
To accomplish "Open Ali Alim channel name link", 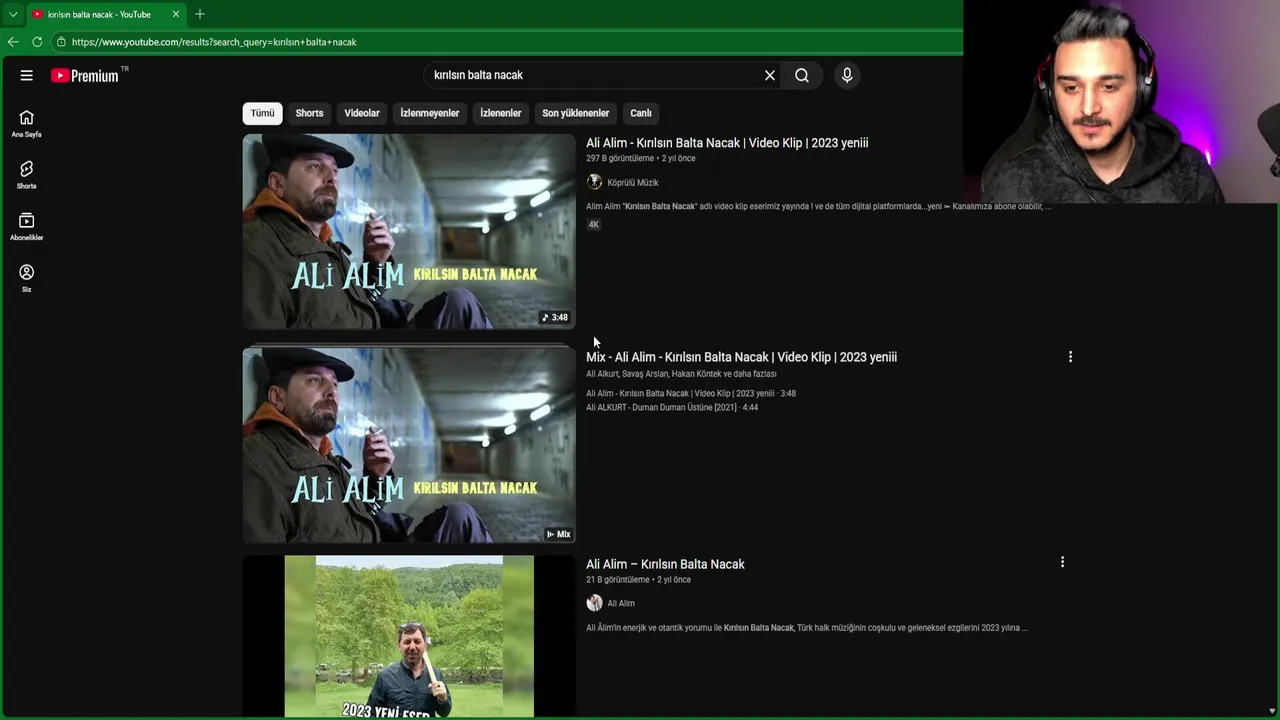I will [621, 604].
